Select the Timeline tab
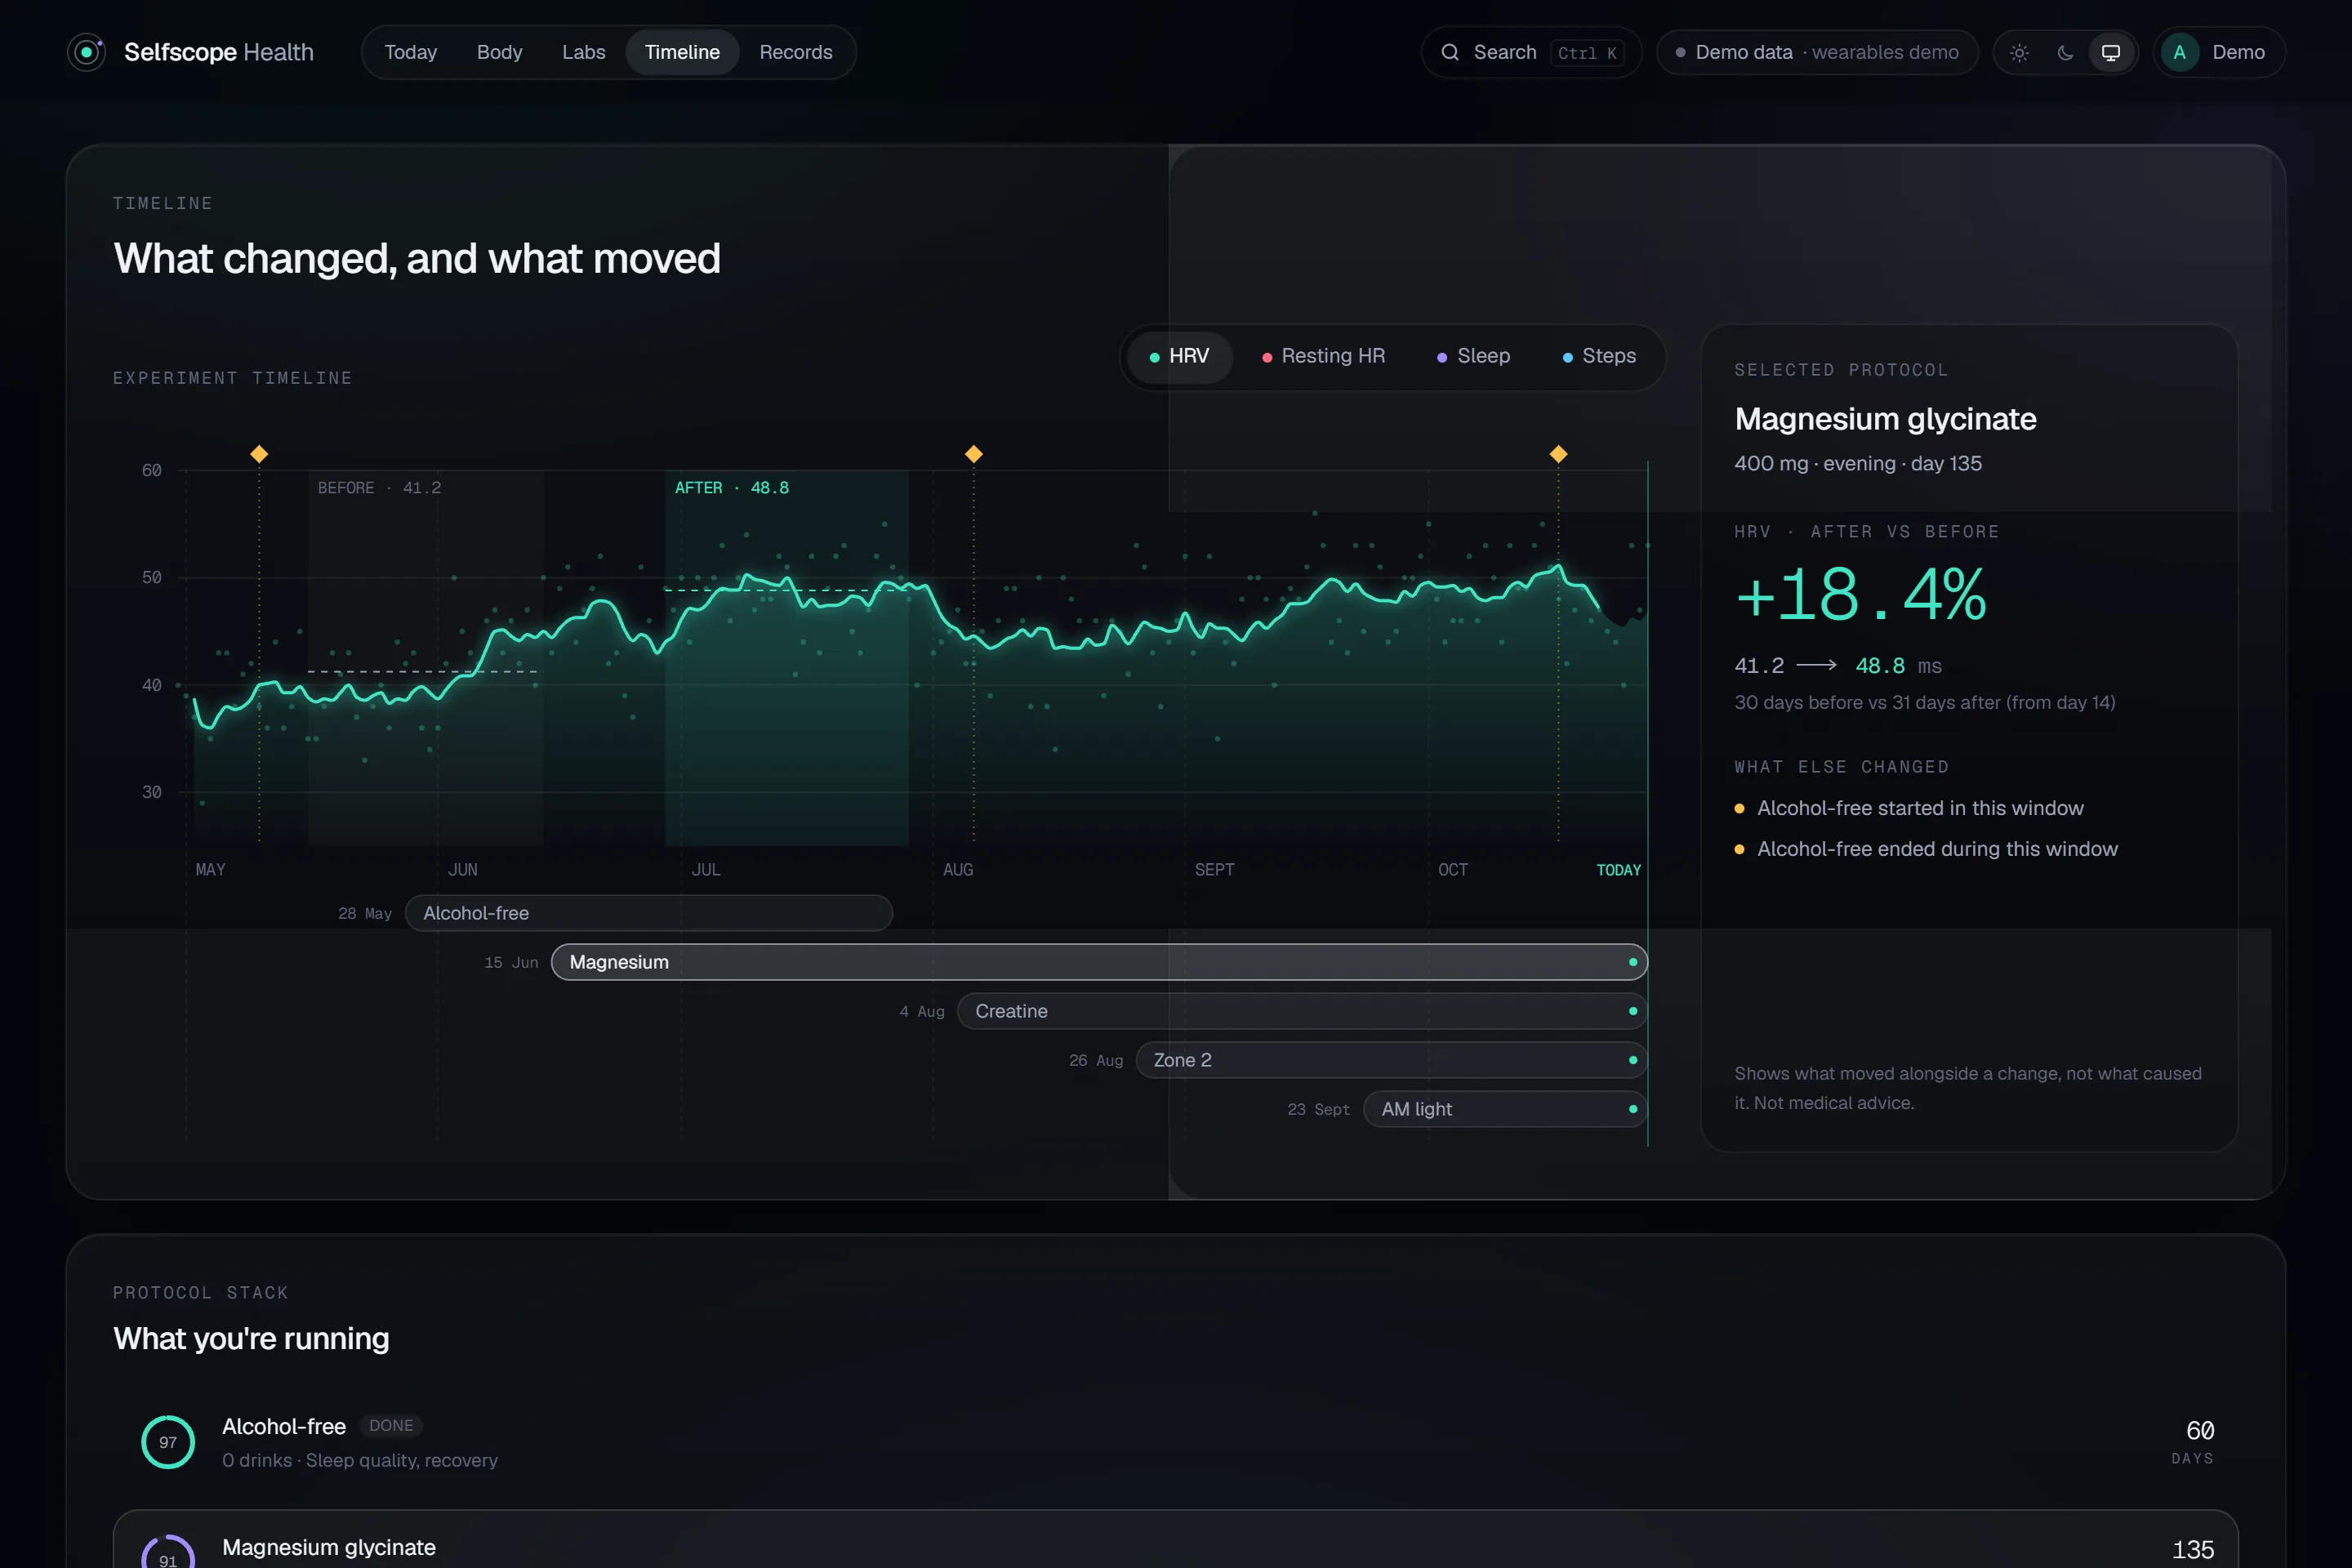Image resolution: width=2352 pixels, height=1568 pixels. [x=682, y=52]
